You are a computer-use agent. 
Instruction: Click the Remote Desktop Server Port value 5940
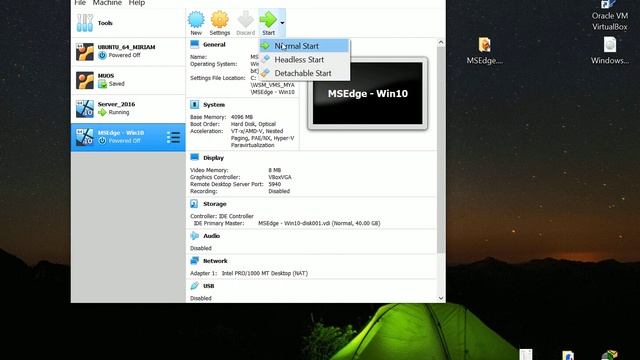pyautogui.click(x=275, y=184)
